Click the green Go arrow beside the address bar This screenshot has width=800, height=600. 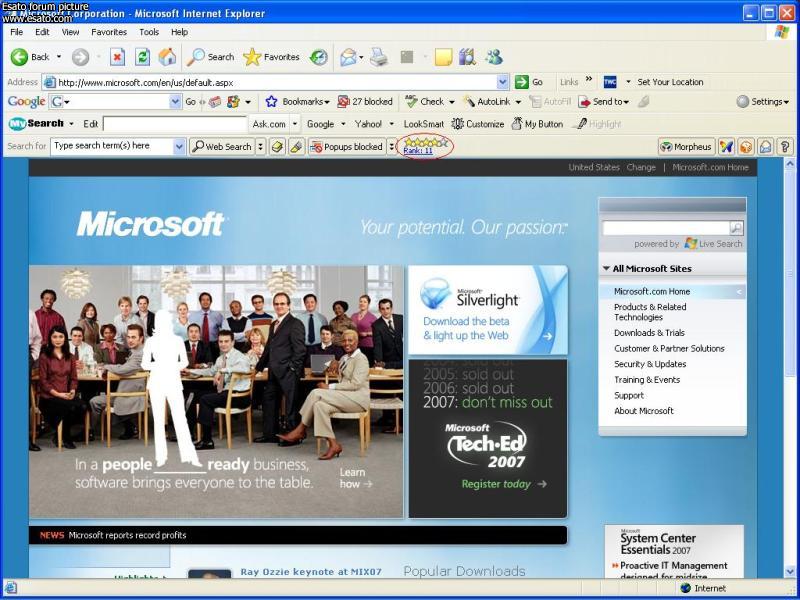521,82
